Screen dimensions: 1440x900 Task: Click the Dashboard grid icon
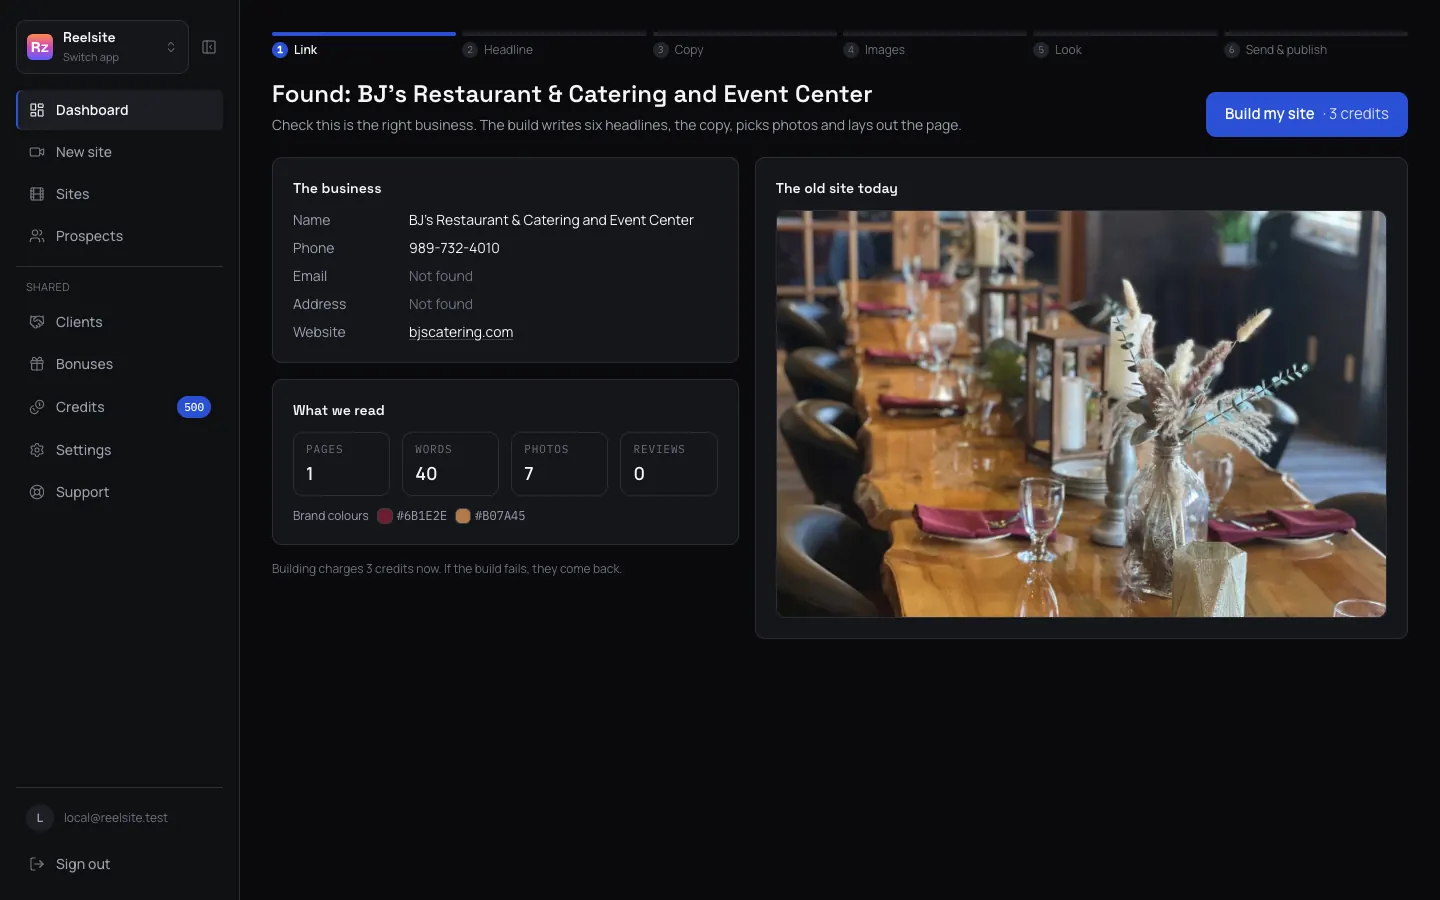37,110
